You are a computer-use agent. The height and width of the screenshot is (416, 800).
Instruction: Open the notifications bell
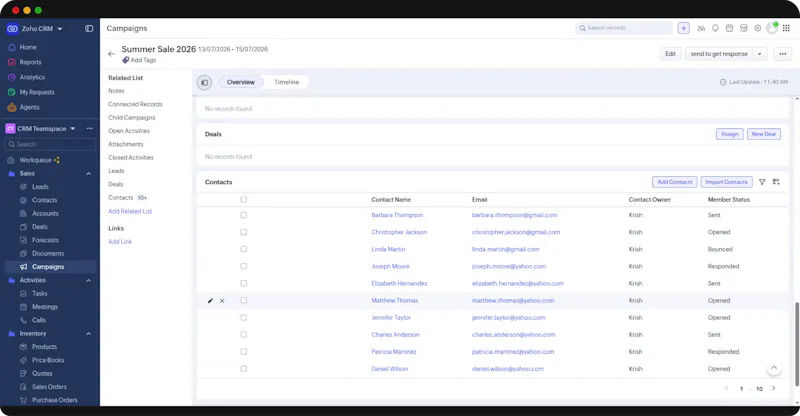click(715, 28)
